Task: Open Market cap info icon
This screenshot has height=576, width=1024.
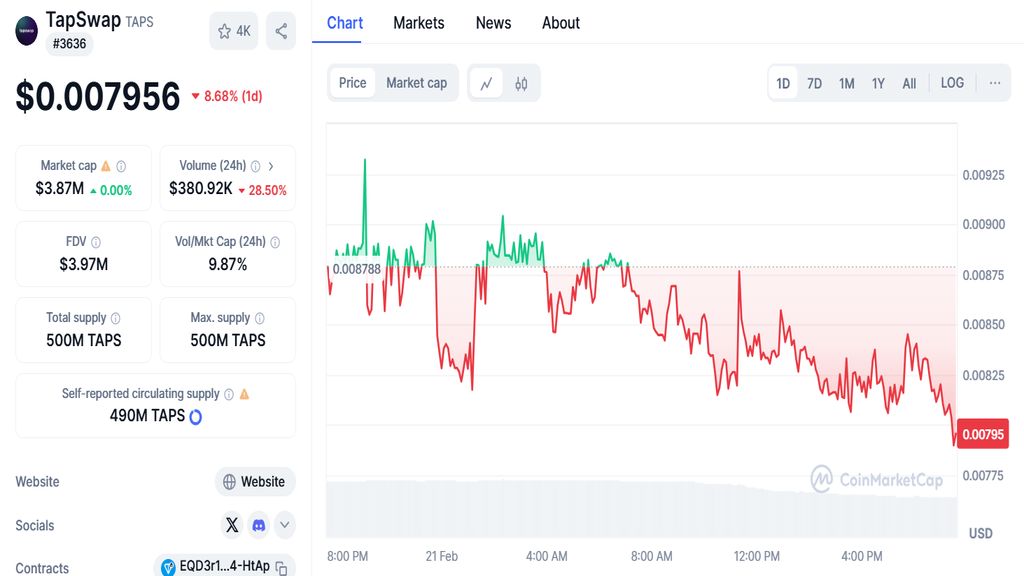Action: point(121,167)
